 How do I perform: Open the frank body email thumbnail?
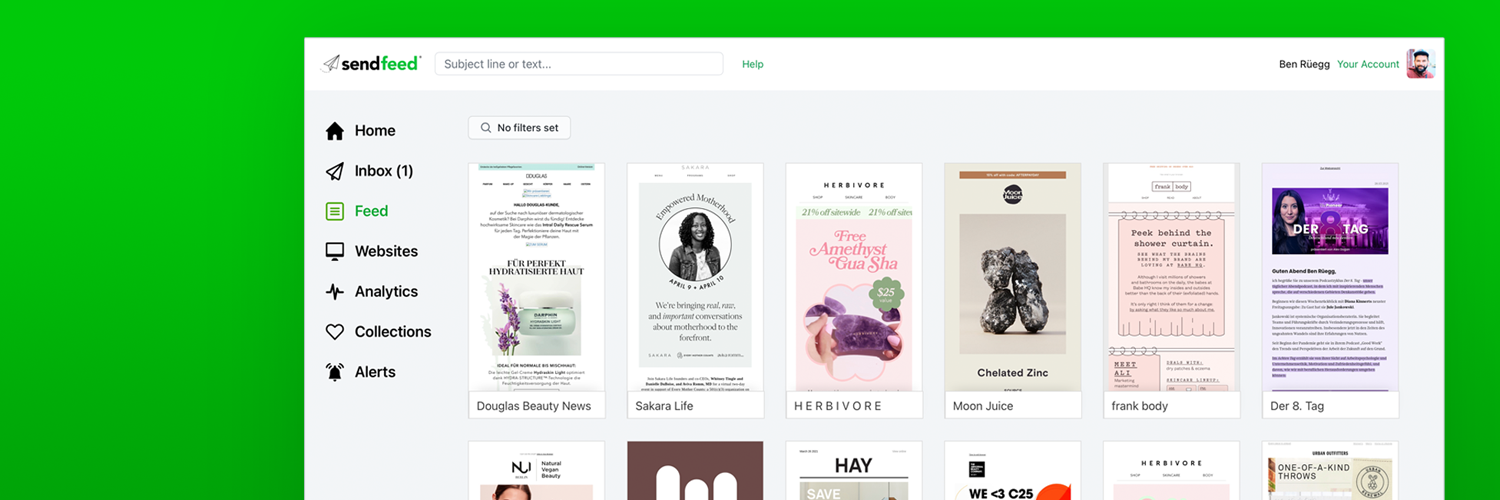pyautogui.click(x=1172, y=277)
